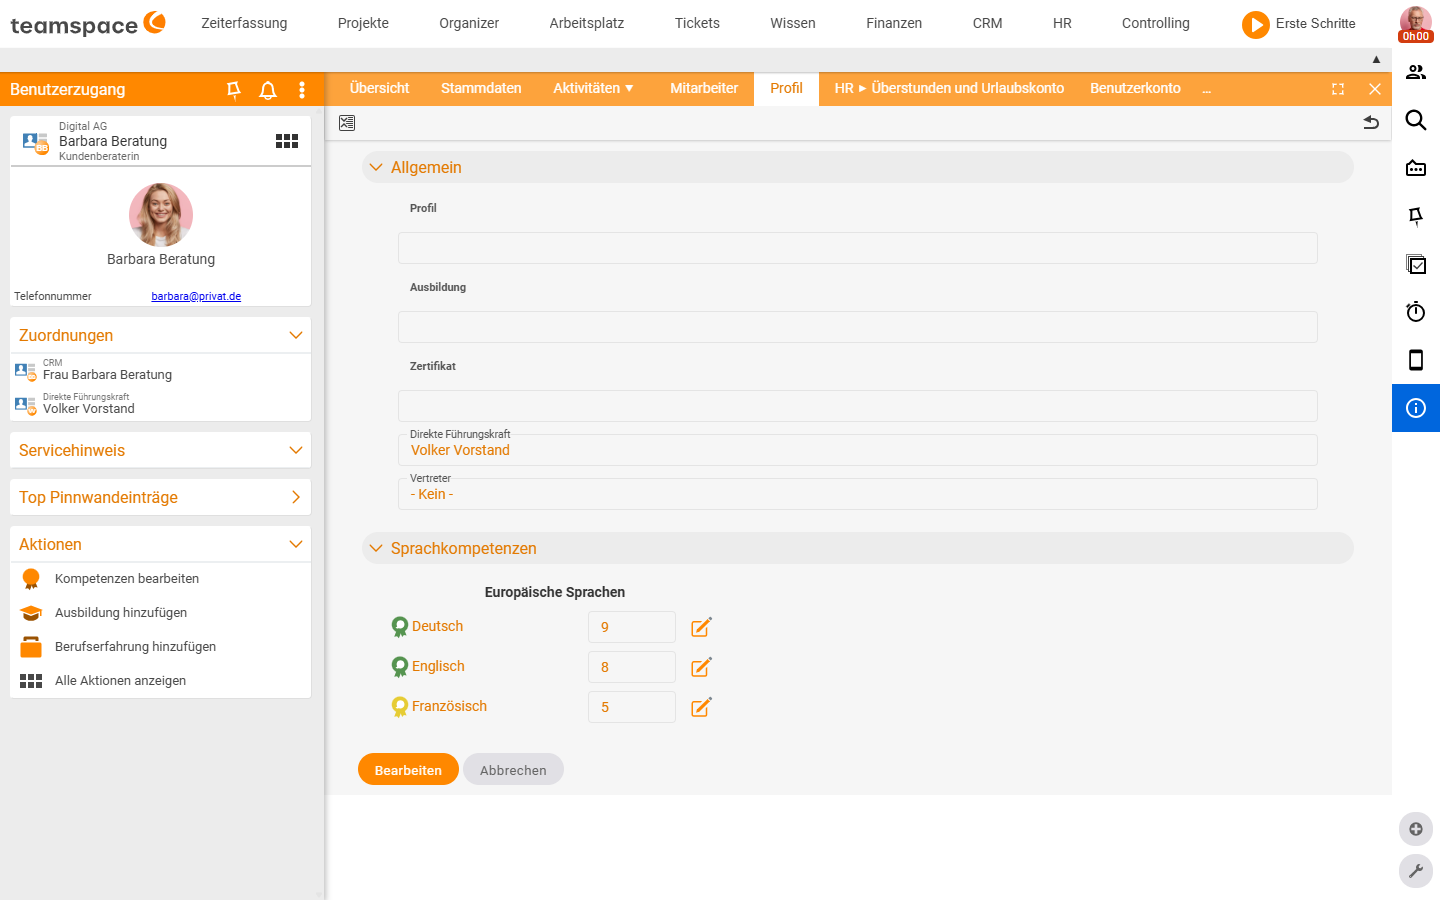Screen dimensions: 1440x900
Task: Click Alle Aktionen anzeigen
Action: (x=120, y=681)
